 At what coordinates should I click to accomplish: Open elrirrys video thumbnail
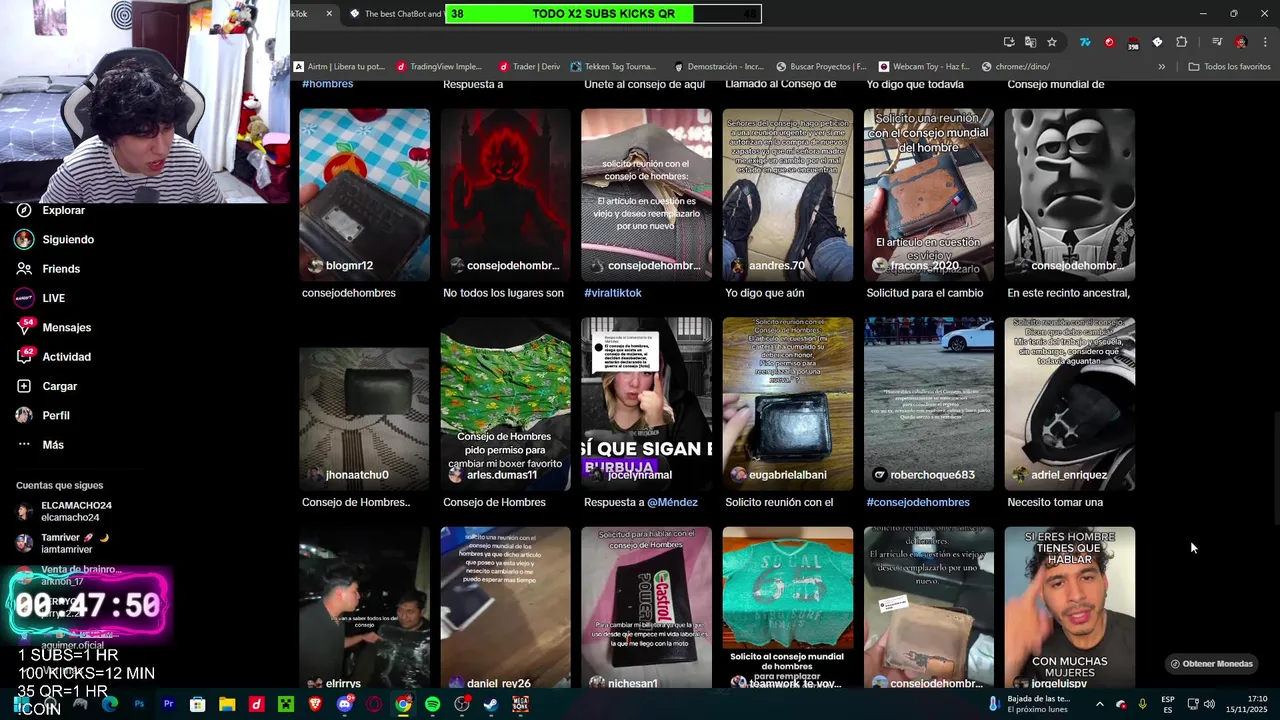pos(364,608)
